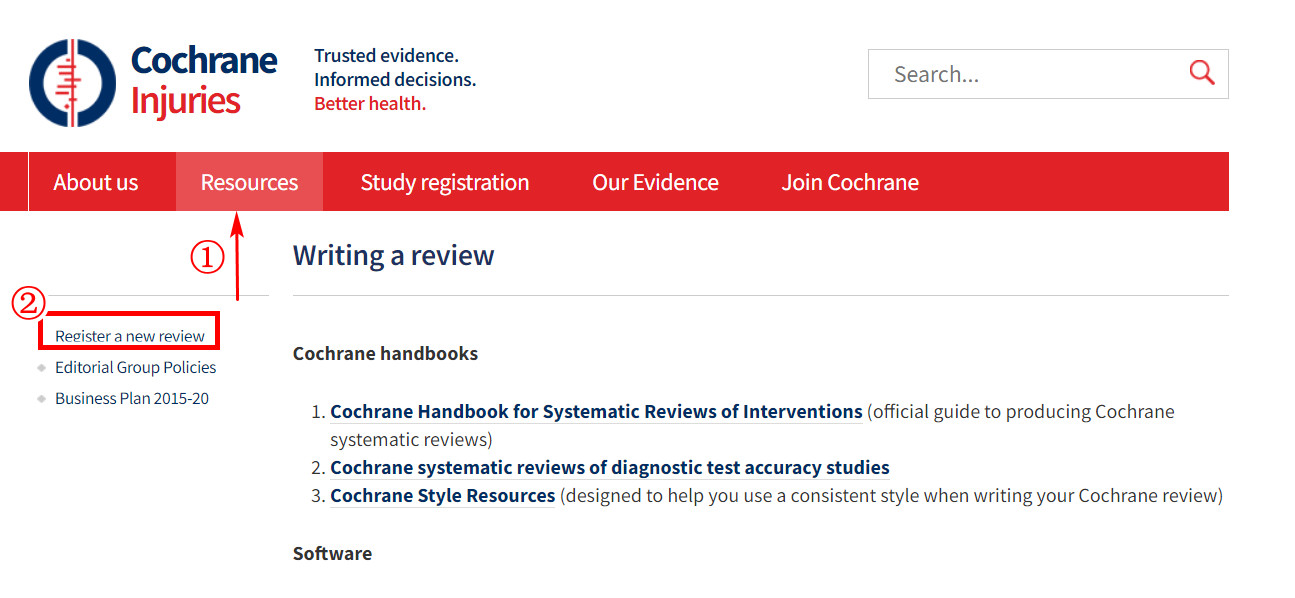1295x598 pixels.
Task: Click the Trusted evidence tagline text
Action: point(386,55)
